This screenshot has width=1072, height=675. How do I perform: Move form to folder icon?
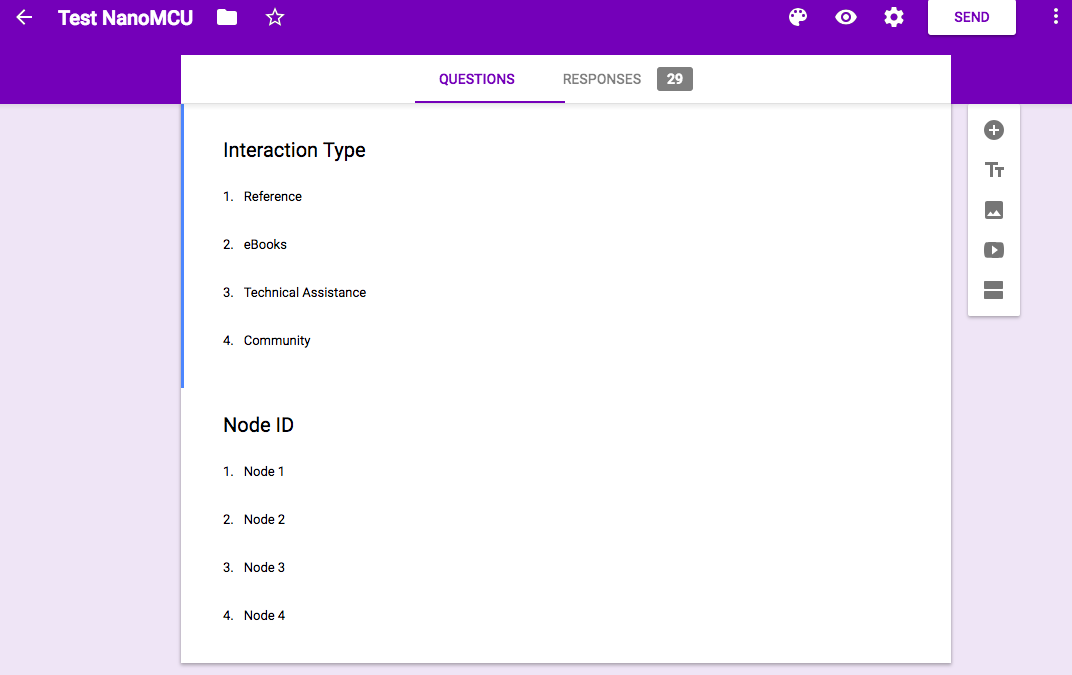tap(227, 17)
